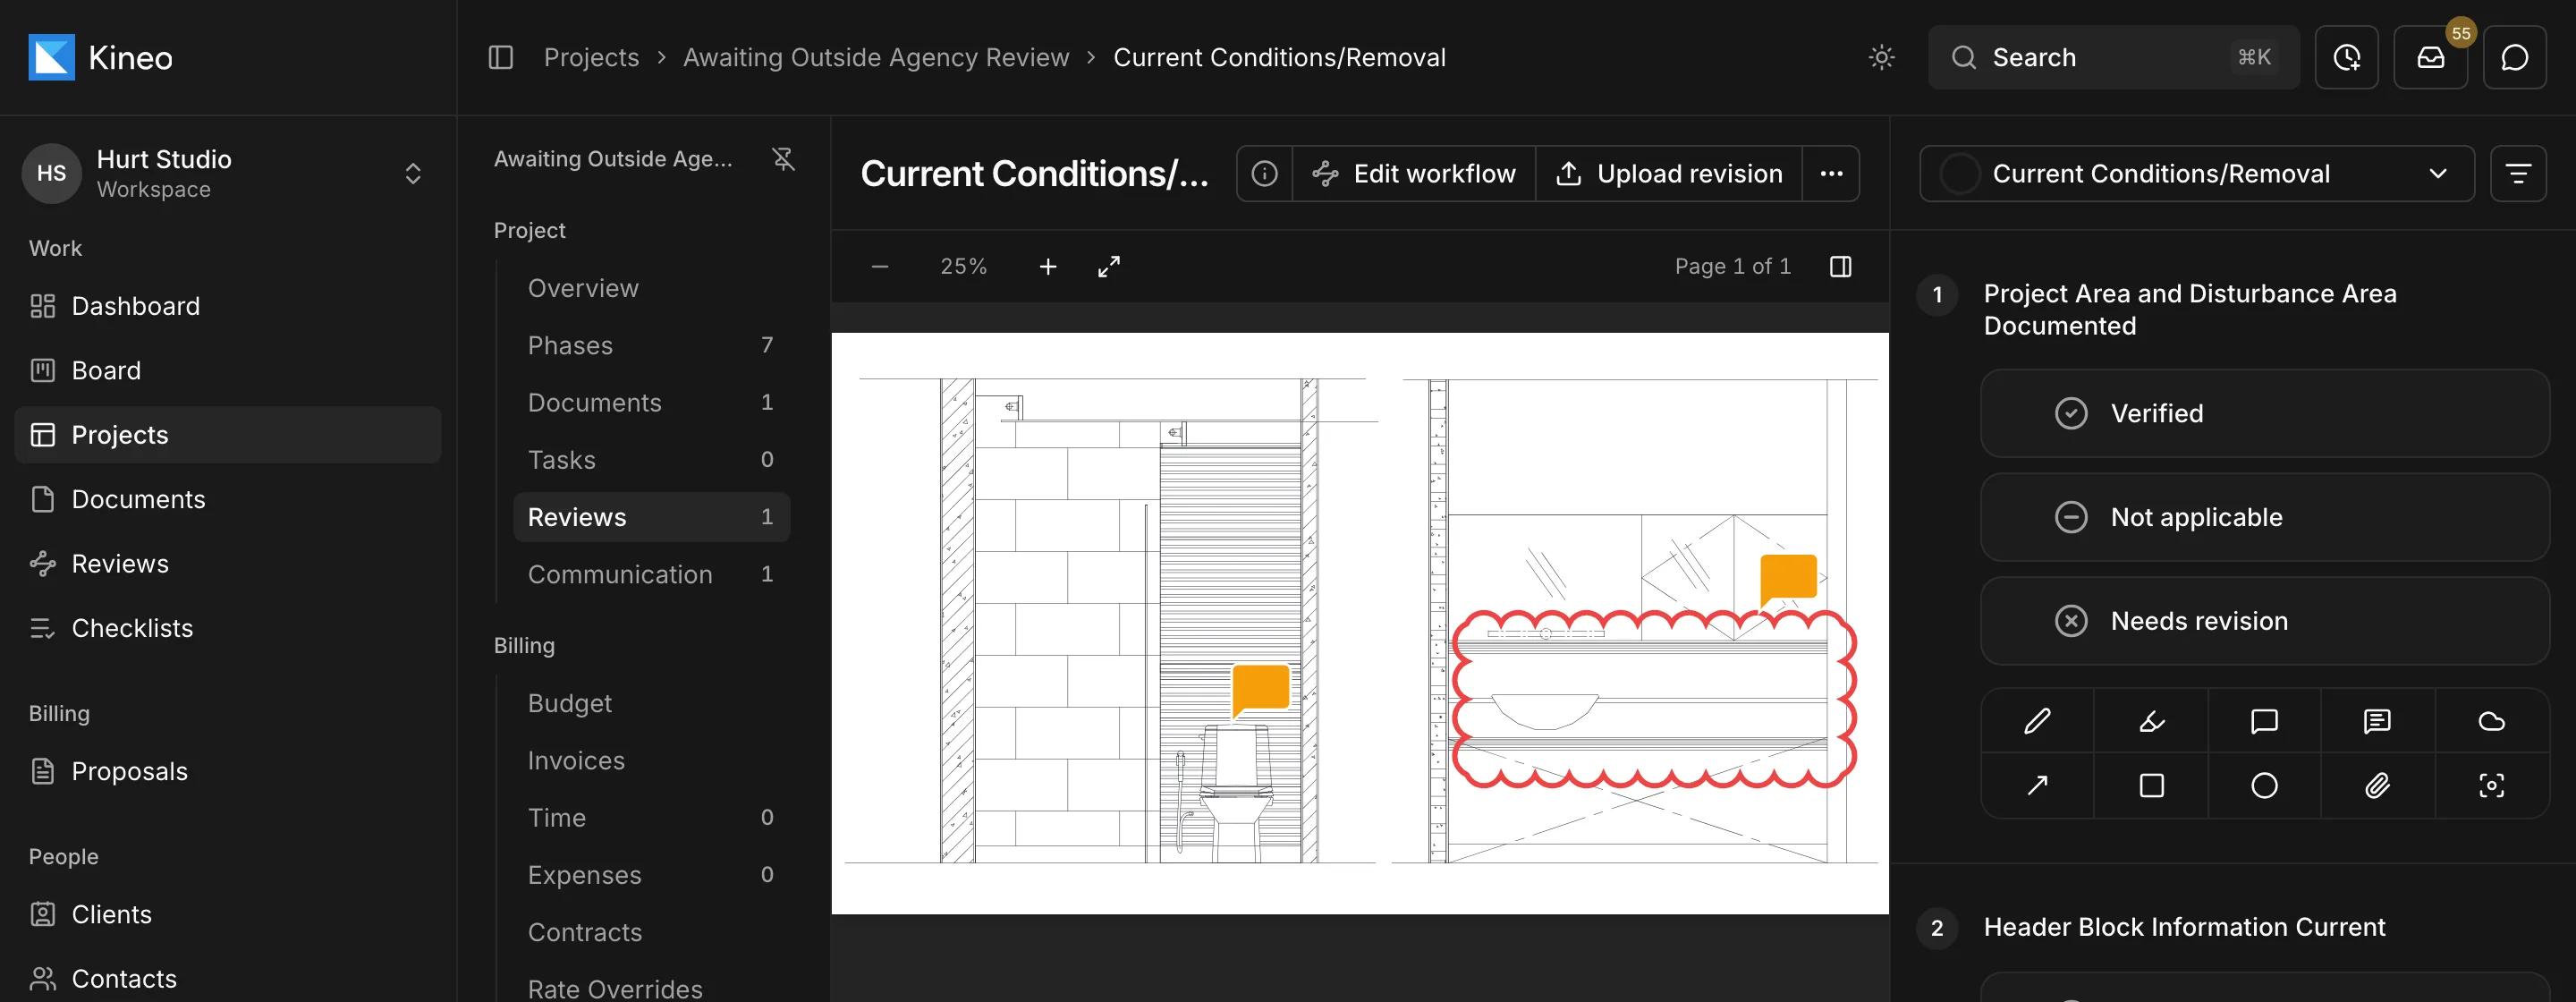Image resolution: width=2576 pixels, height=1002 pixels.
Task: Open Expenses under project Billing
Action: point(651,874)
